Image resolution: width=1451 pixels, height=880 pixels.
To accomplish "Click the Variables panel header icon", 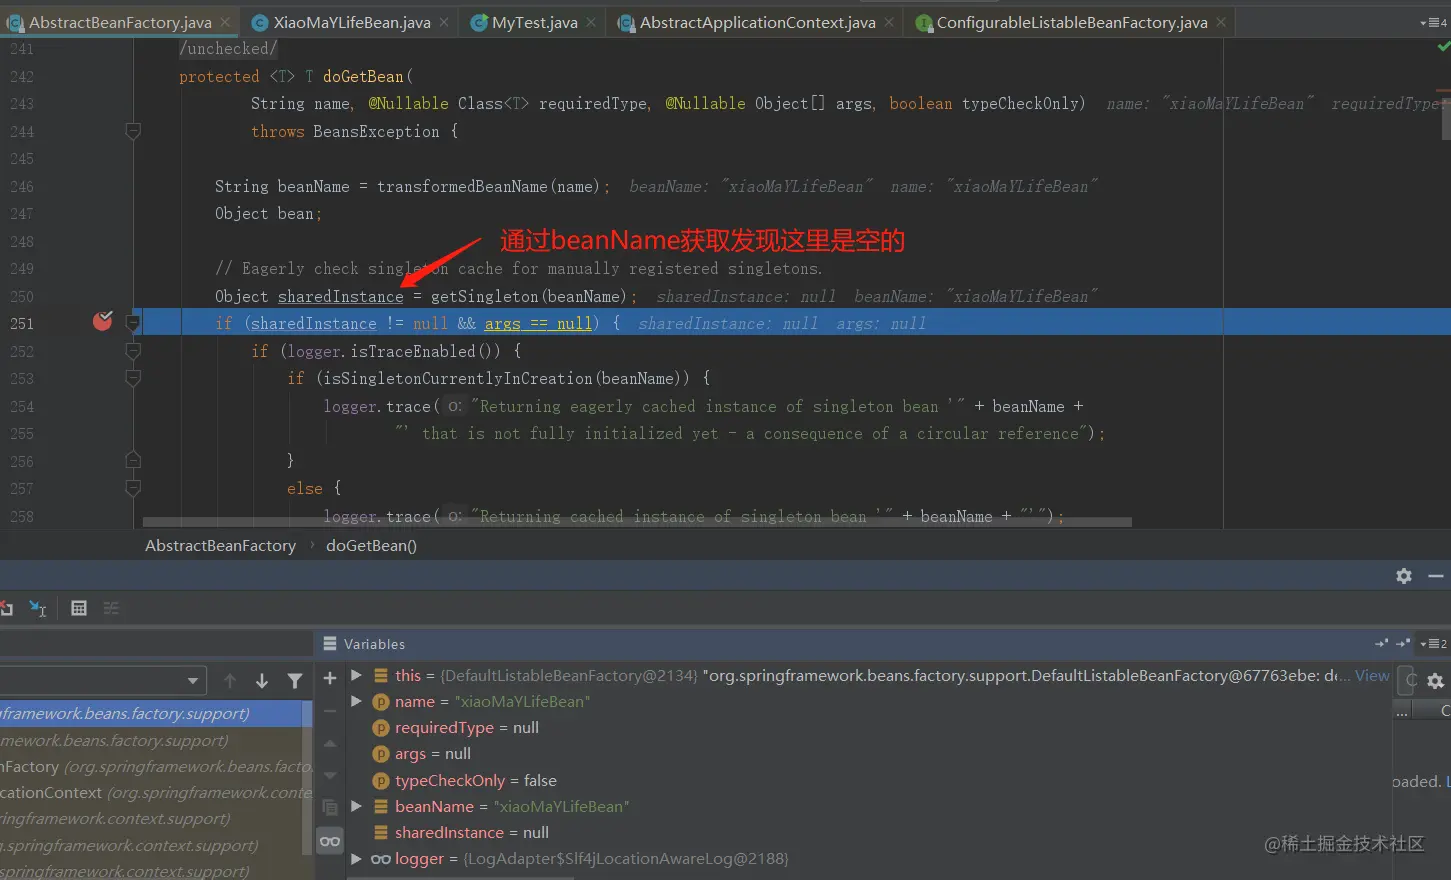I will pos(330,644).
